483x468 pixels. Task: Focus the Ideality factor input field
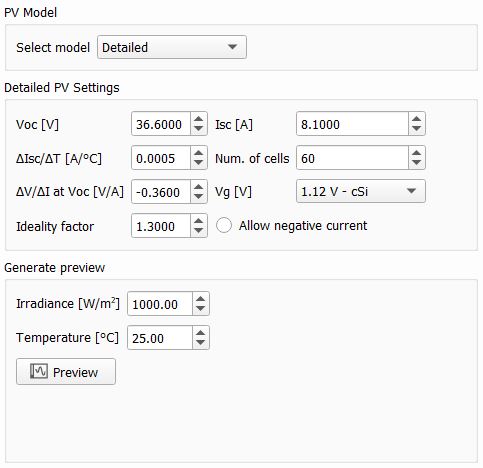point(161,226)
